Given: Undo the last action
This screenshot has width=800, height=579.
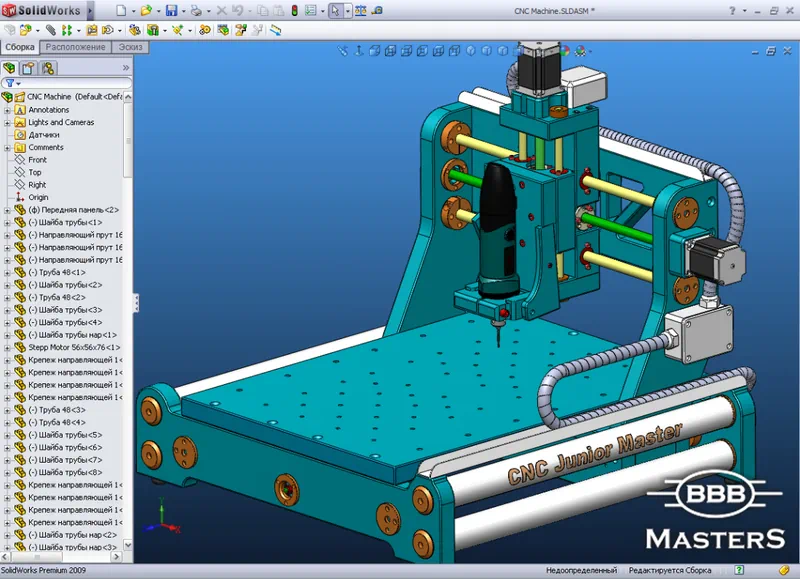Looking at the screenshot, I should 236,9.
